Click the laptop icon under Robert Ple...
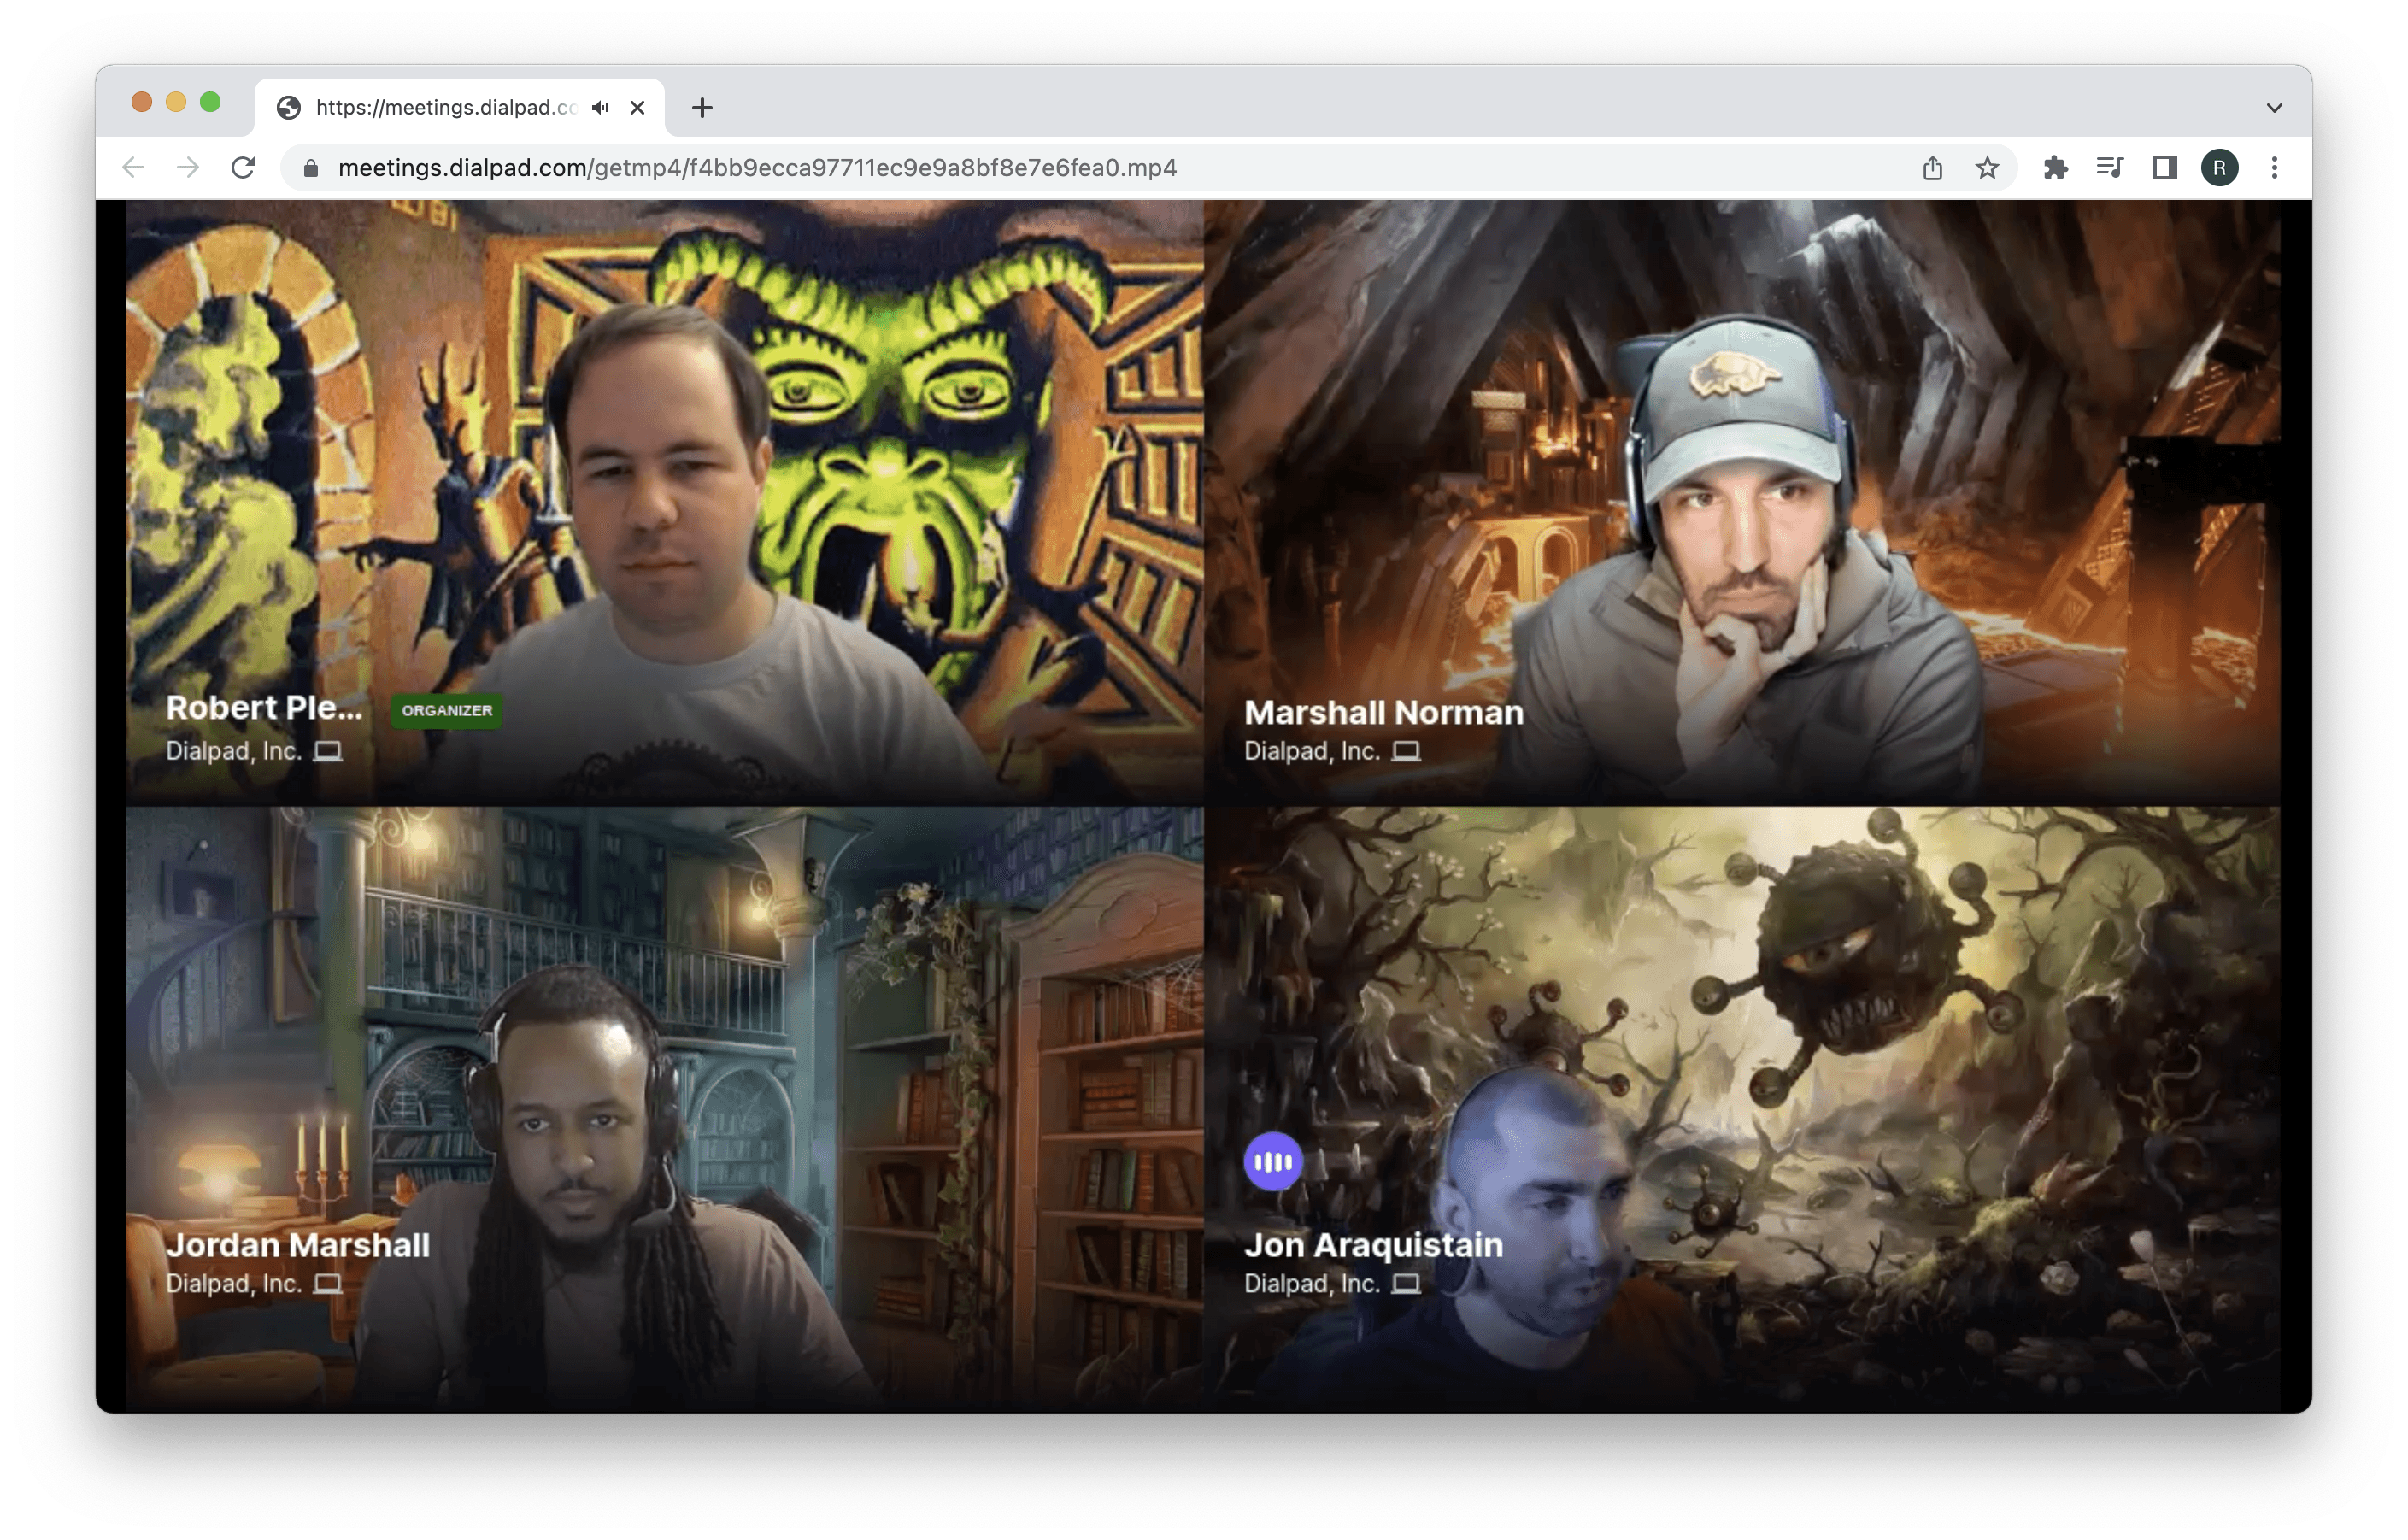The image size is (2408, 1540). pos(328,751)
